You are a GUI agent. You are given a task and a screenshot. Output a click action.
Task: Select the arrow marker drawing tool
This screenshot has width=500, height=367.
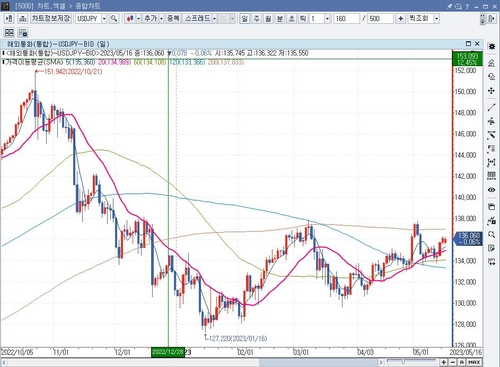click(491, 121)
